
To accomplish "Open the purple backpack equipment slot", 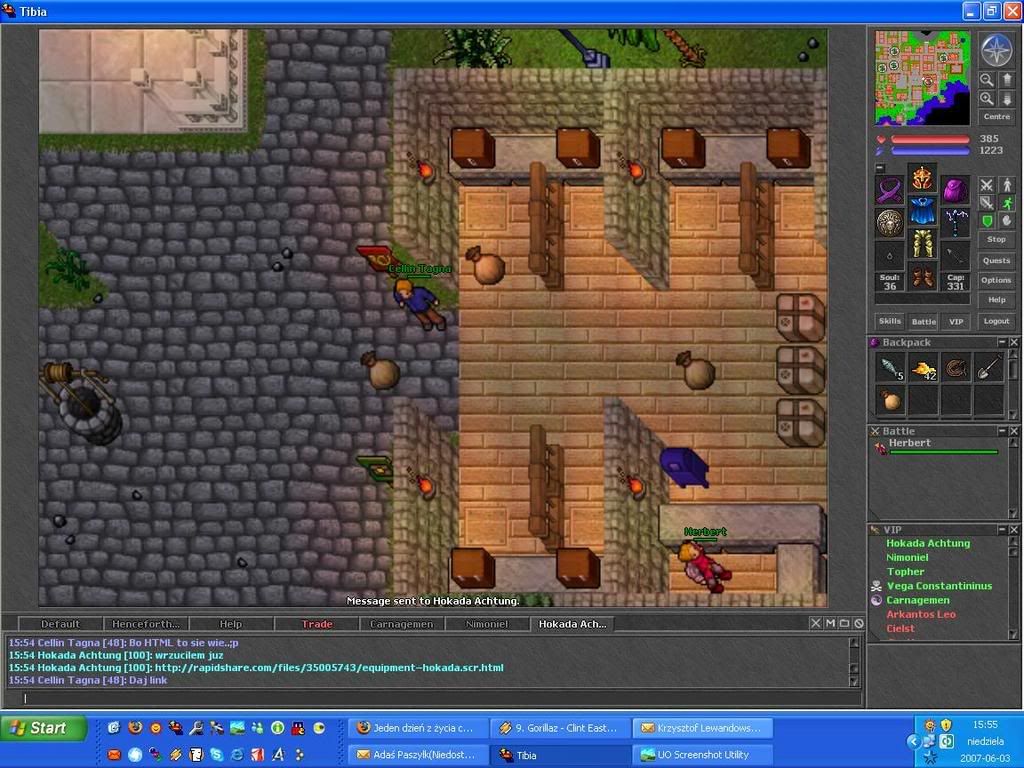I will point(955,191).
